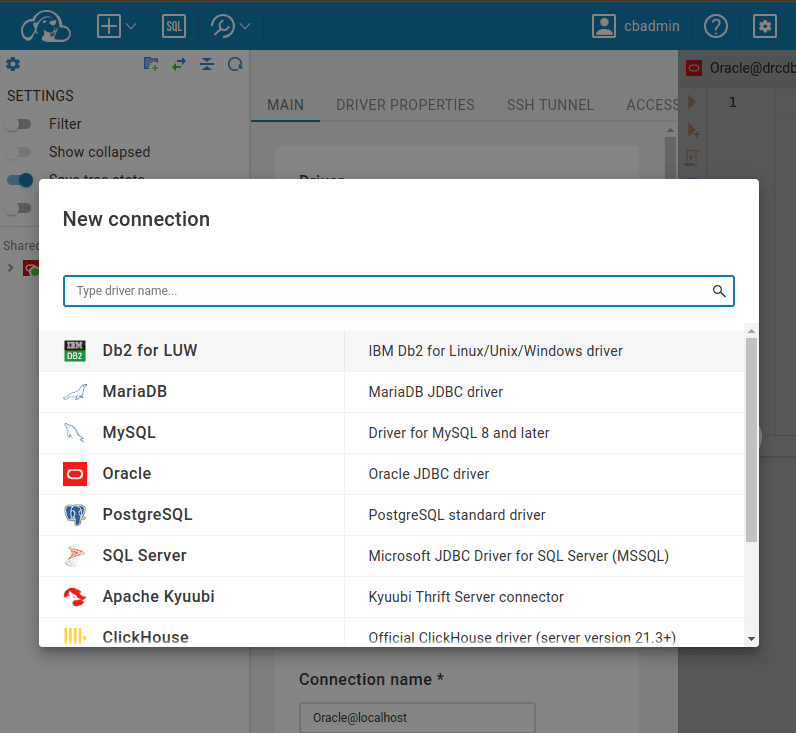
Task: Click the ClickHouse yellow bars icon
Action: click(75, 637)
